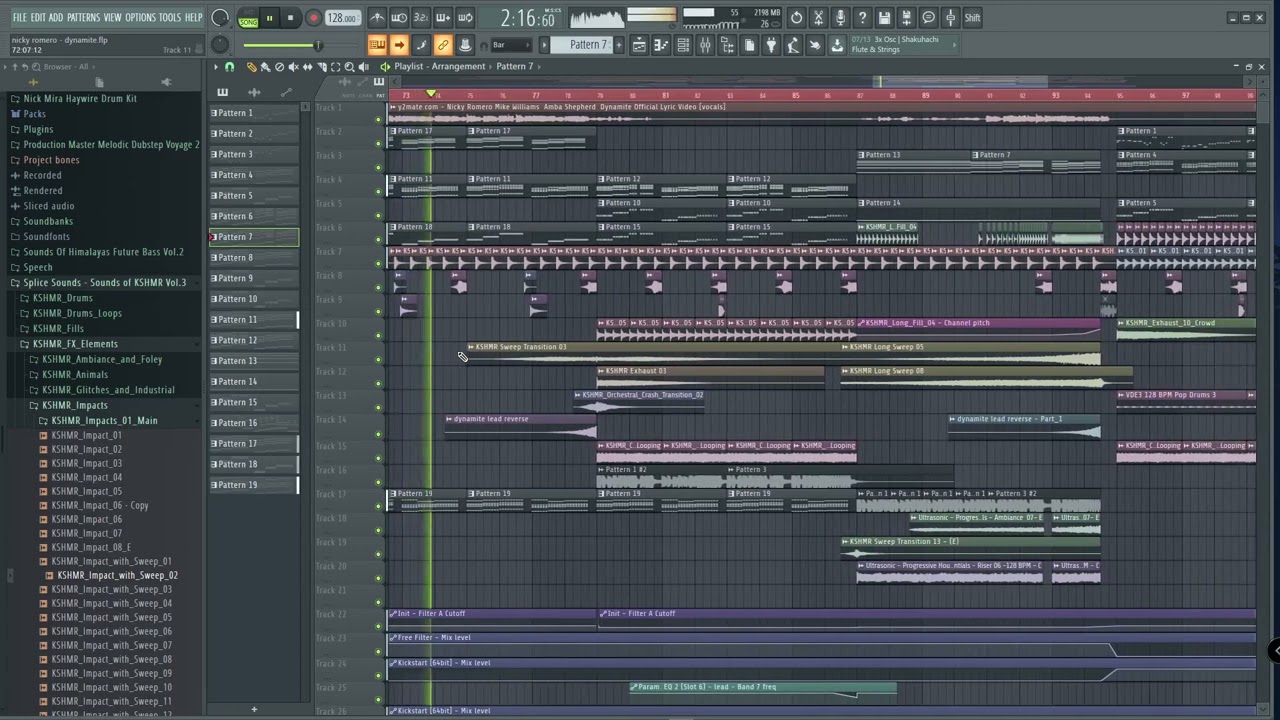This screenshot has width=1280, height=720.
Task: Click the Shift button
Action: tap(973, 18)
